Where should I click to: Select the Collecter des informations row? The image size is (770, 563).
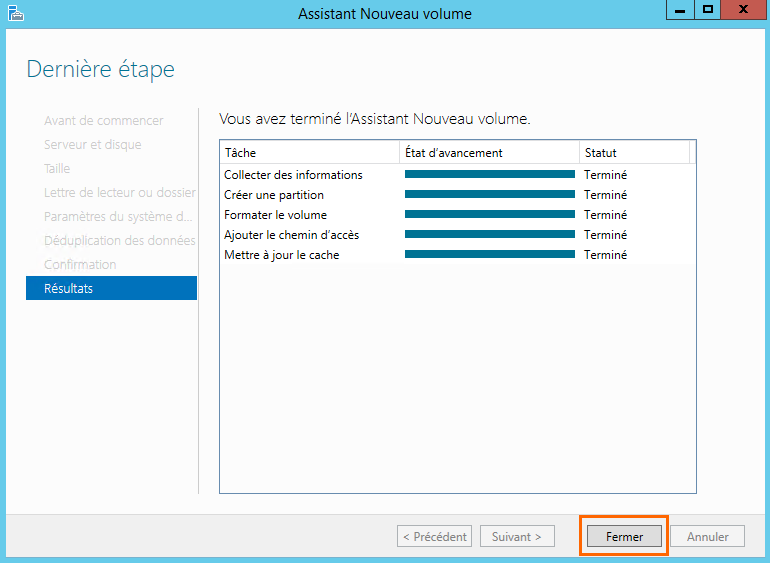click(293, 175)
